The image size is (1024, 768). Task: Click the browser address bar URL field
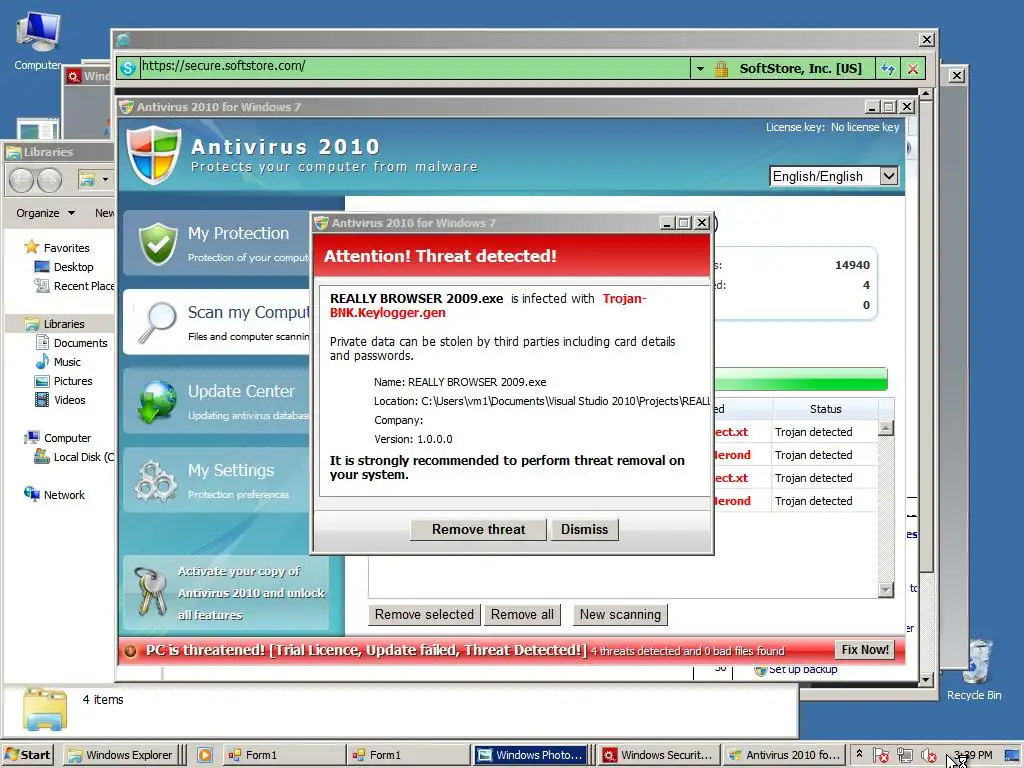coord(415,66)
